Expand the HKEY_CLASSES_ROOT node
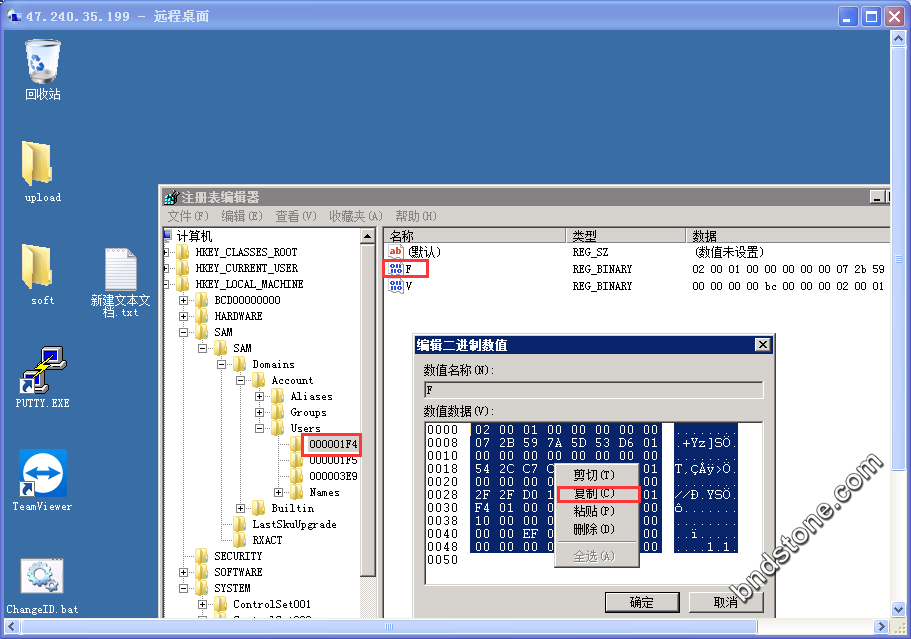This screenshot has height=639, width=911. pos(166,252)
